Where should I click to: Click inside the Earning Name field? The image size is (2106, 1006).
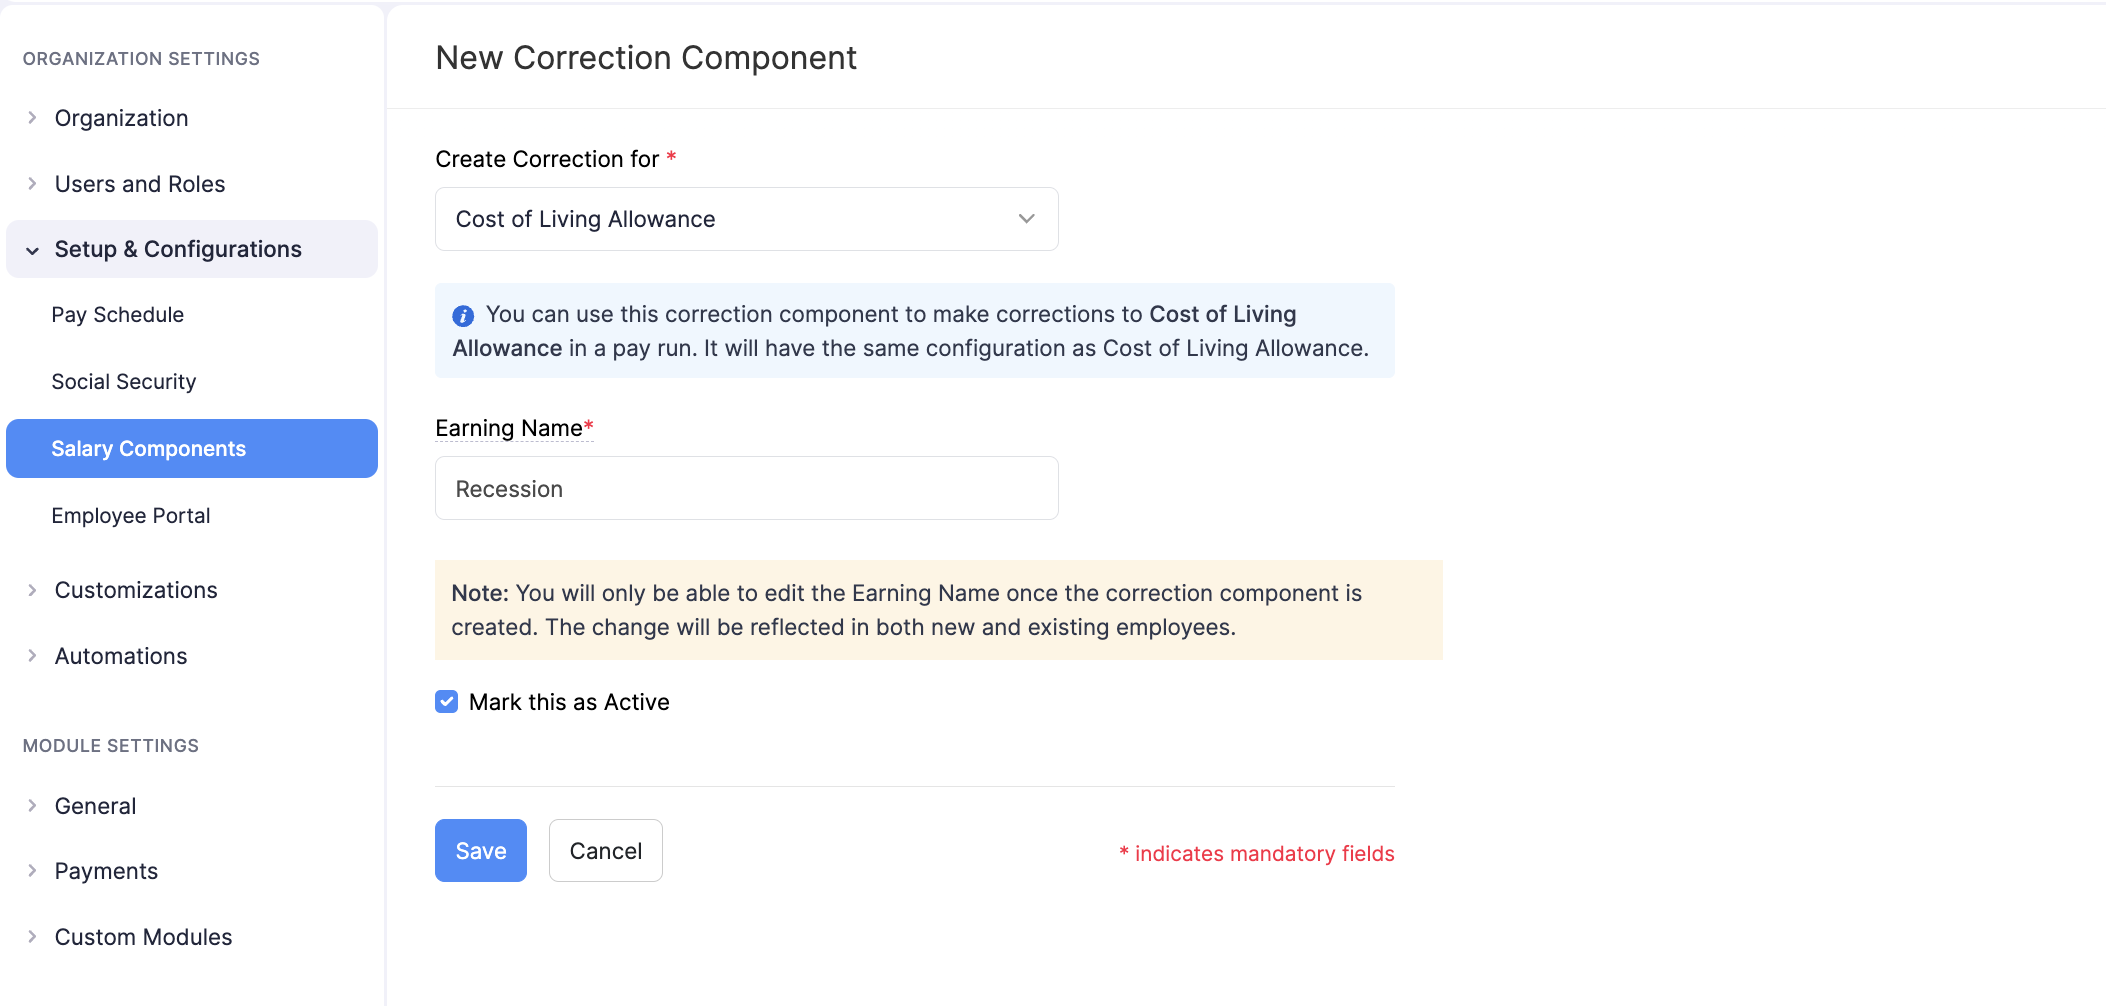click(746, 488)
